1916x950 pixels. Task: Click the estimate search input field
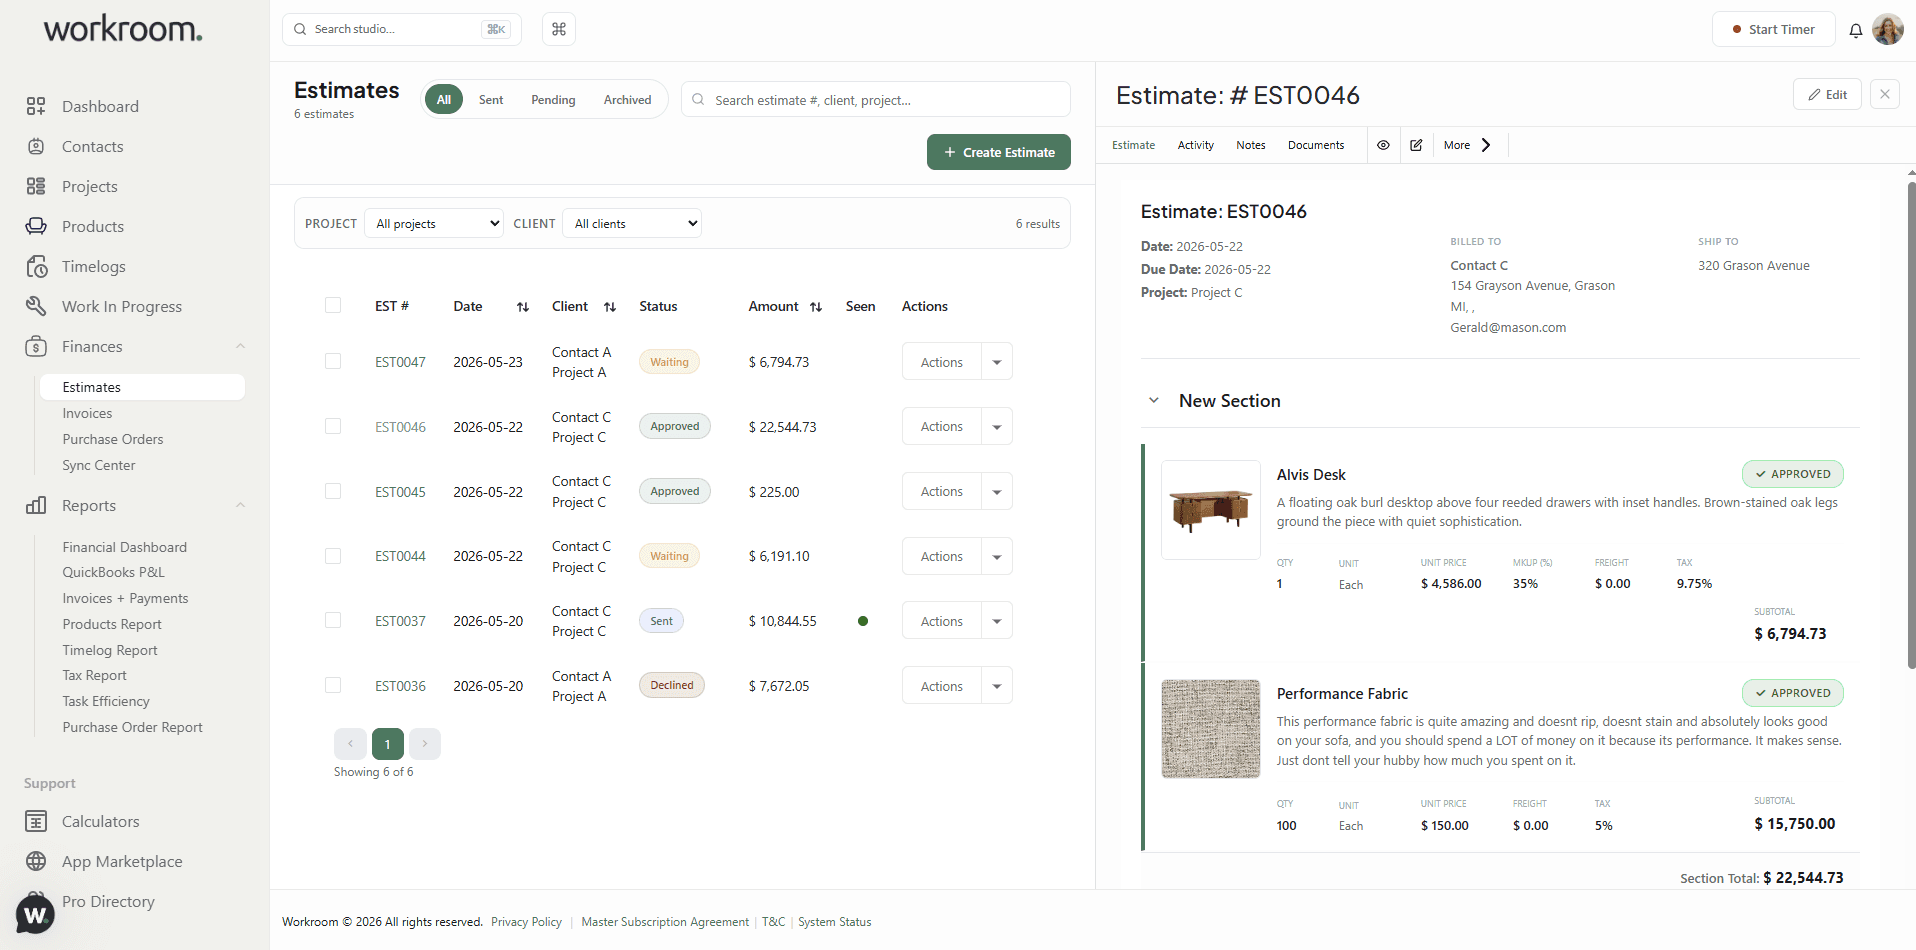[x=876, y=100]
